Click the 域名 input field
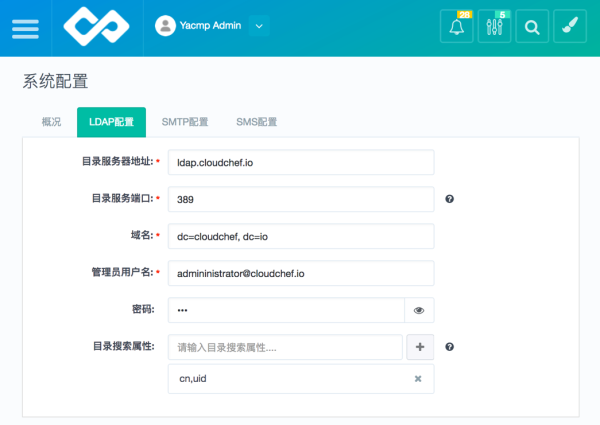The width and height of the screenshot is (600, 425). click(x=301, y=236)
